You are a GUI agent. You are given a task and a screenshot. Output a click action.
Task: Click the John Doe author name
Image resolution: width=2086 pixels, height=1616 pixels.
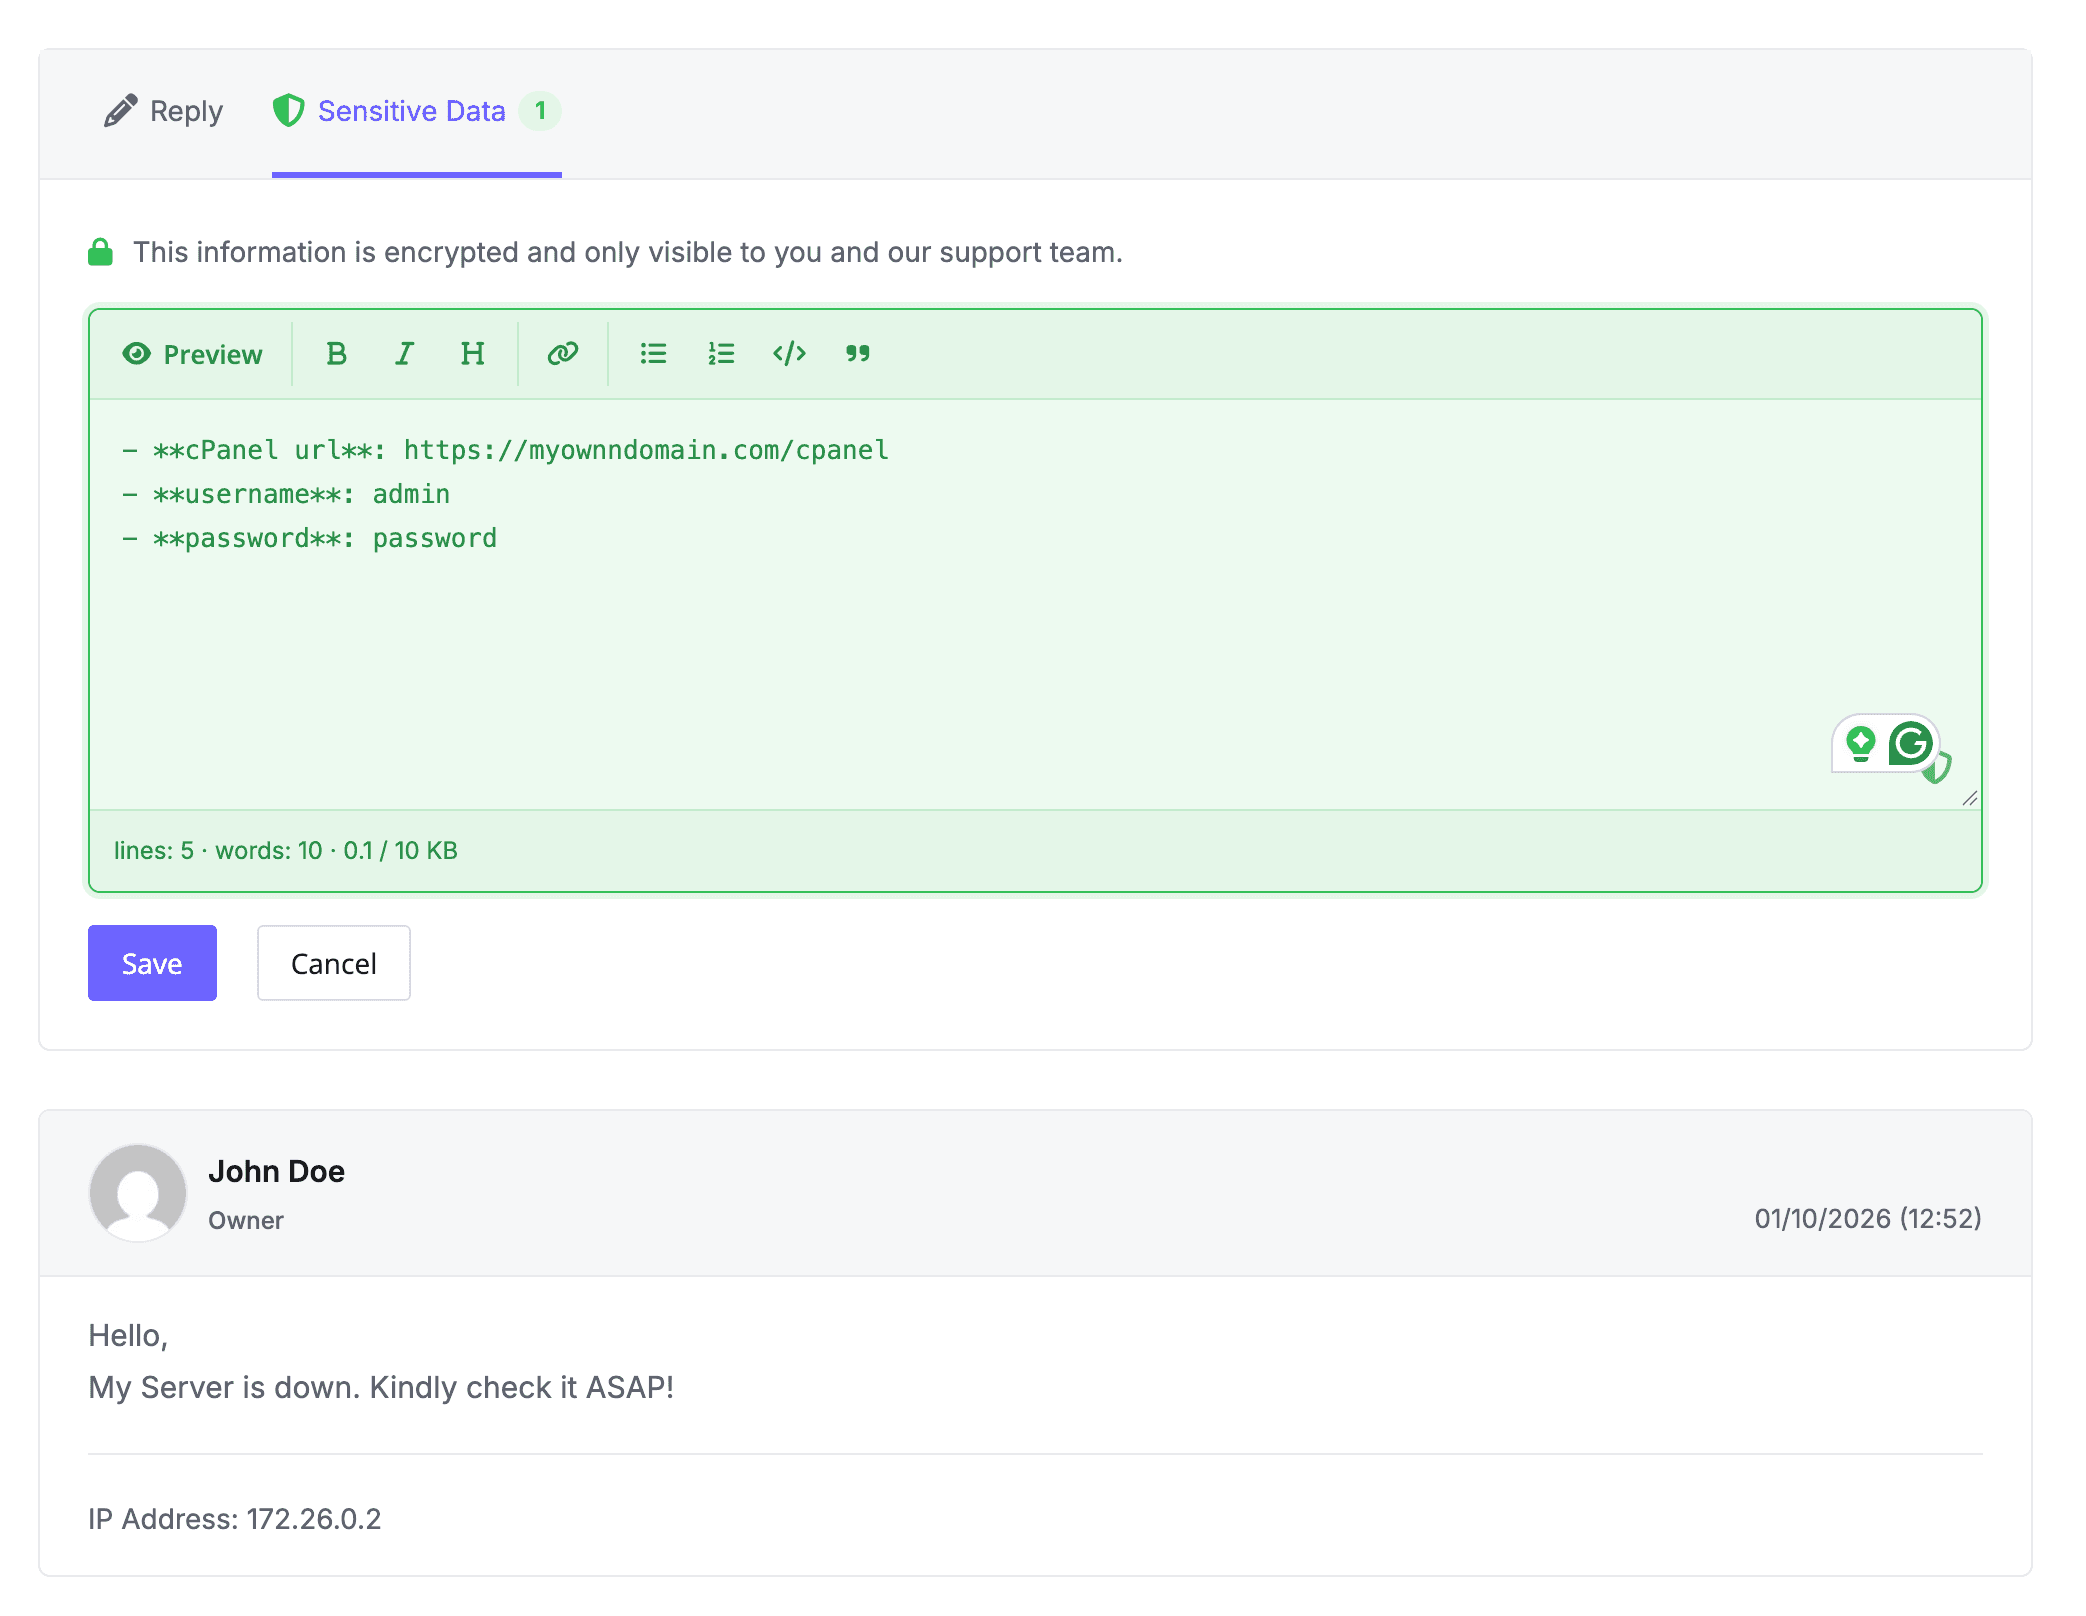[276, 1171]
